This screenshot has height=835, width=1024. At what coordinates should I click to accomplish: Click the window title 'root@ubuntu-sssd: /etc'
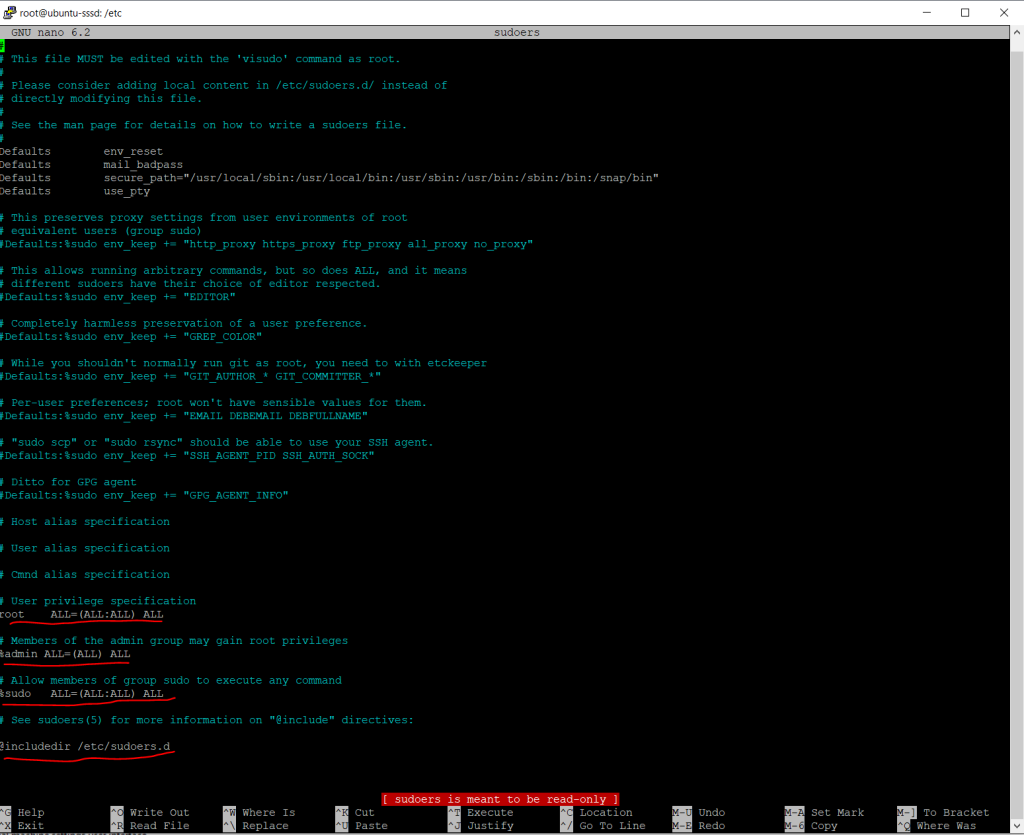(x=71, y=13)
